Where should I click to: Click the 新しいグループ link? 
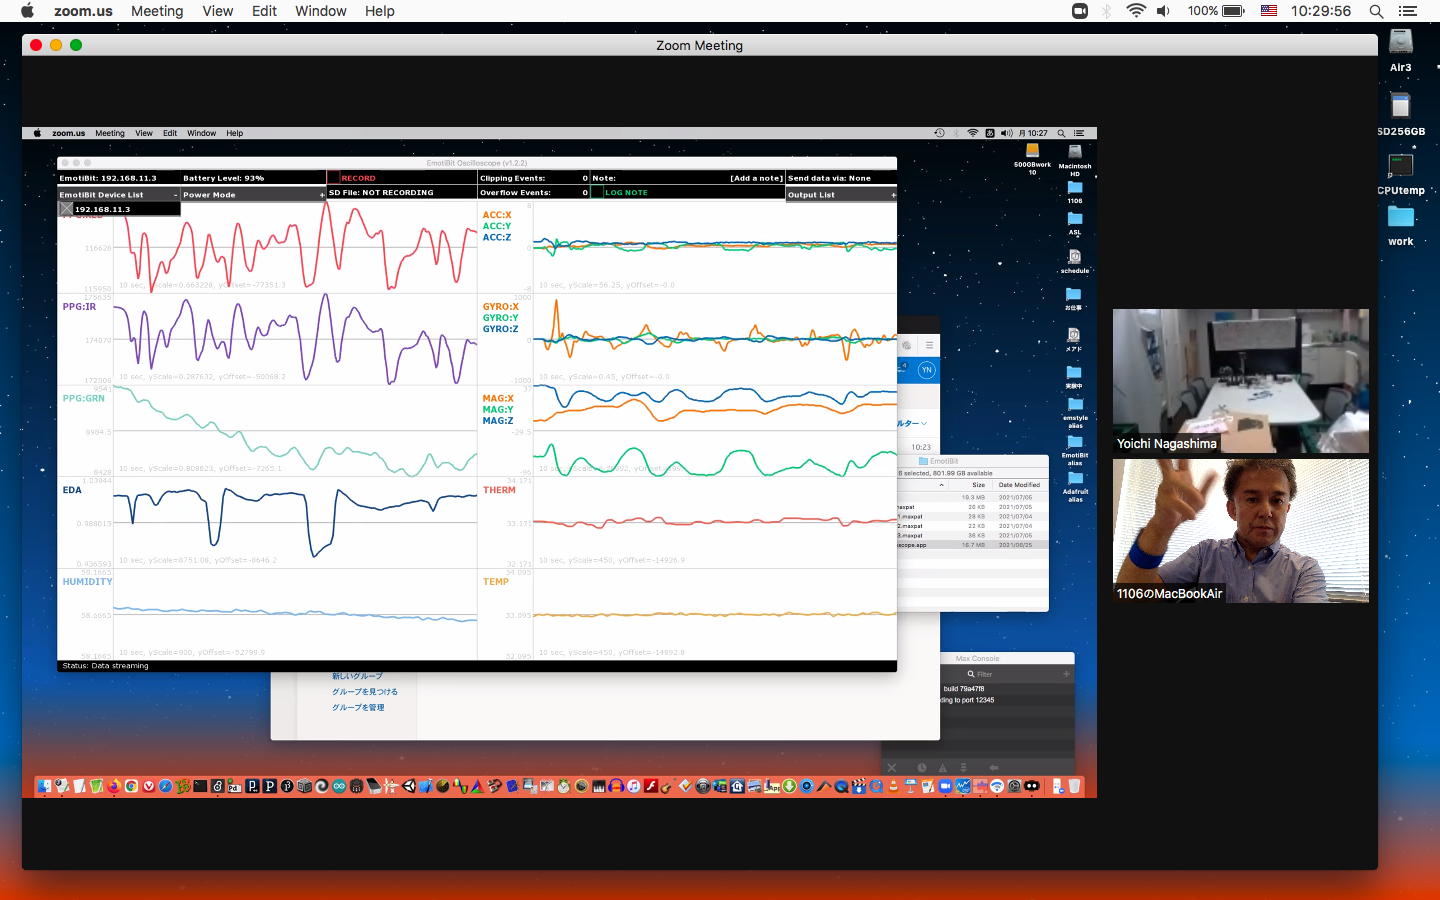tap(357, 677)
